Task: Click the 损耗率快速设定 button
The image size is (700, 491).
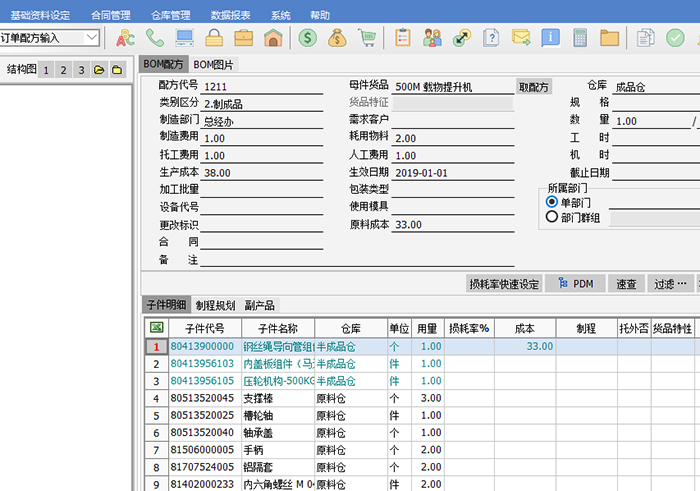Action: (x=504, y=284)
